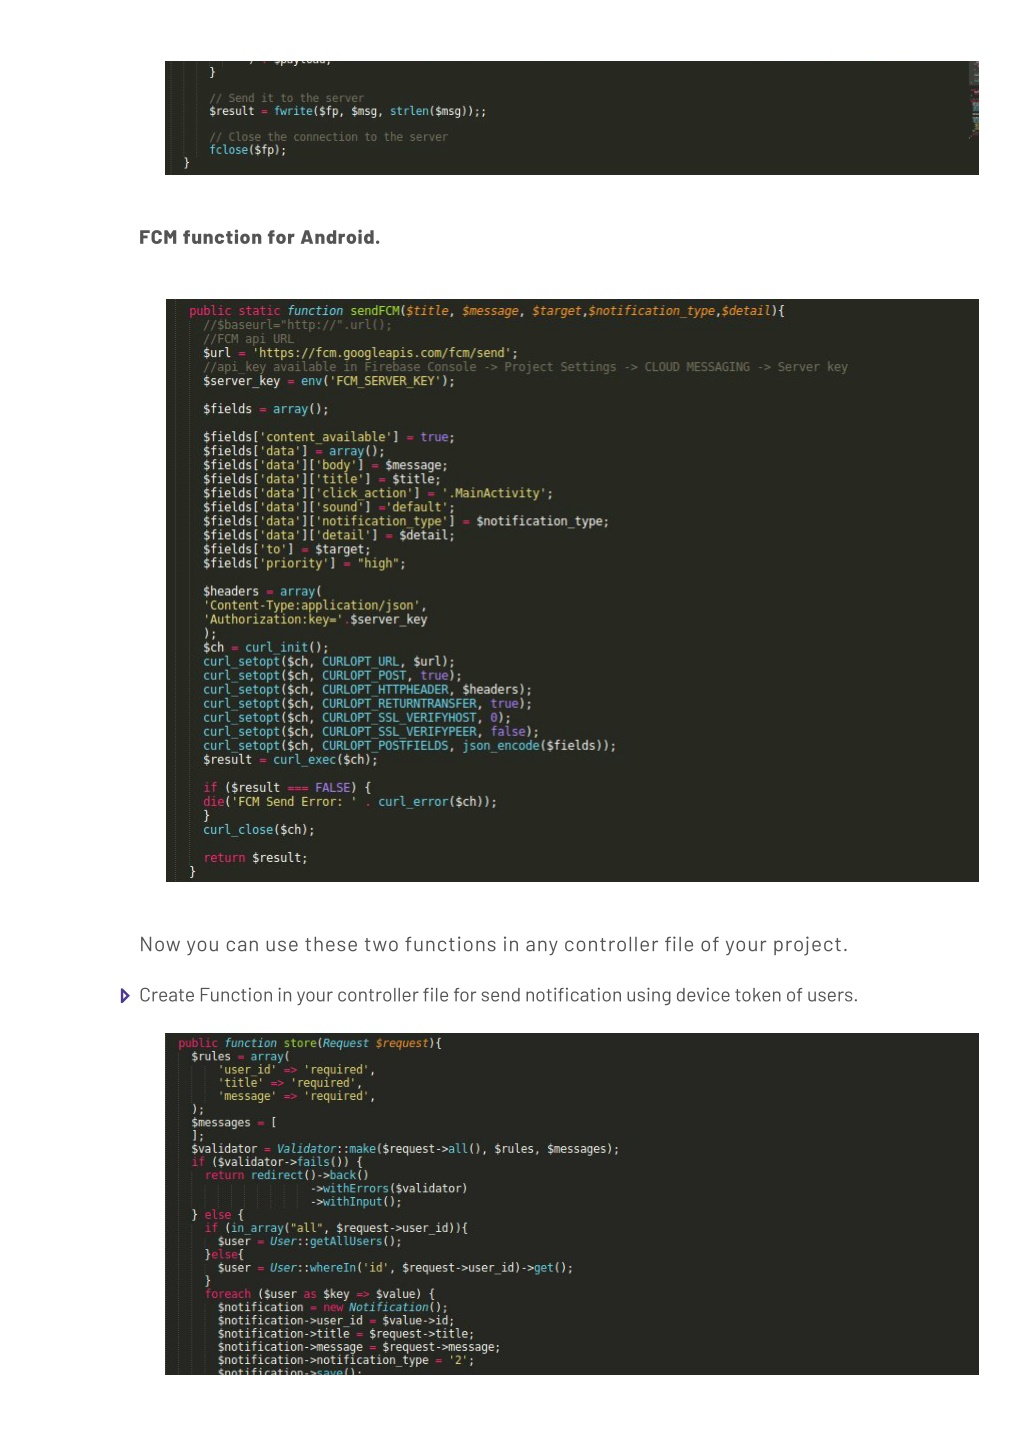Click the fcm.googleapis.com URL code line
Viewport: 1024px width, 1449px height.
click(360, 353)
